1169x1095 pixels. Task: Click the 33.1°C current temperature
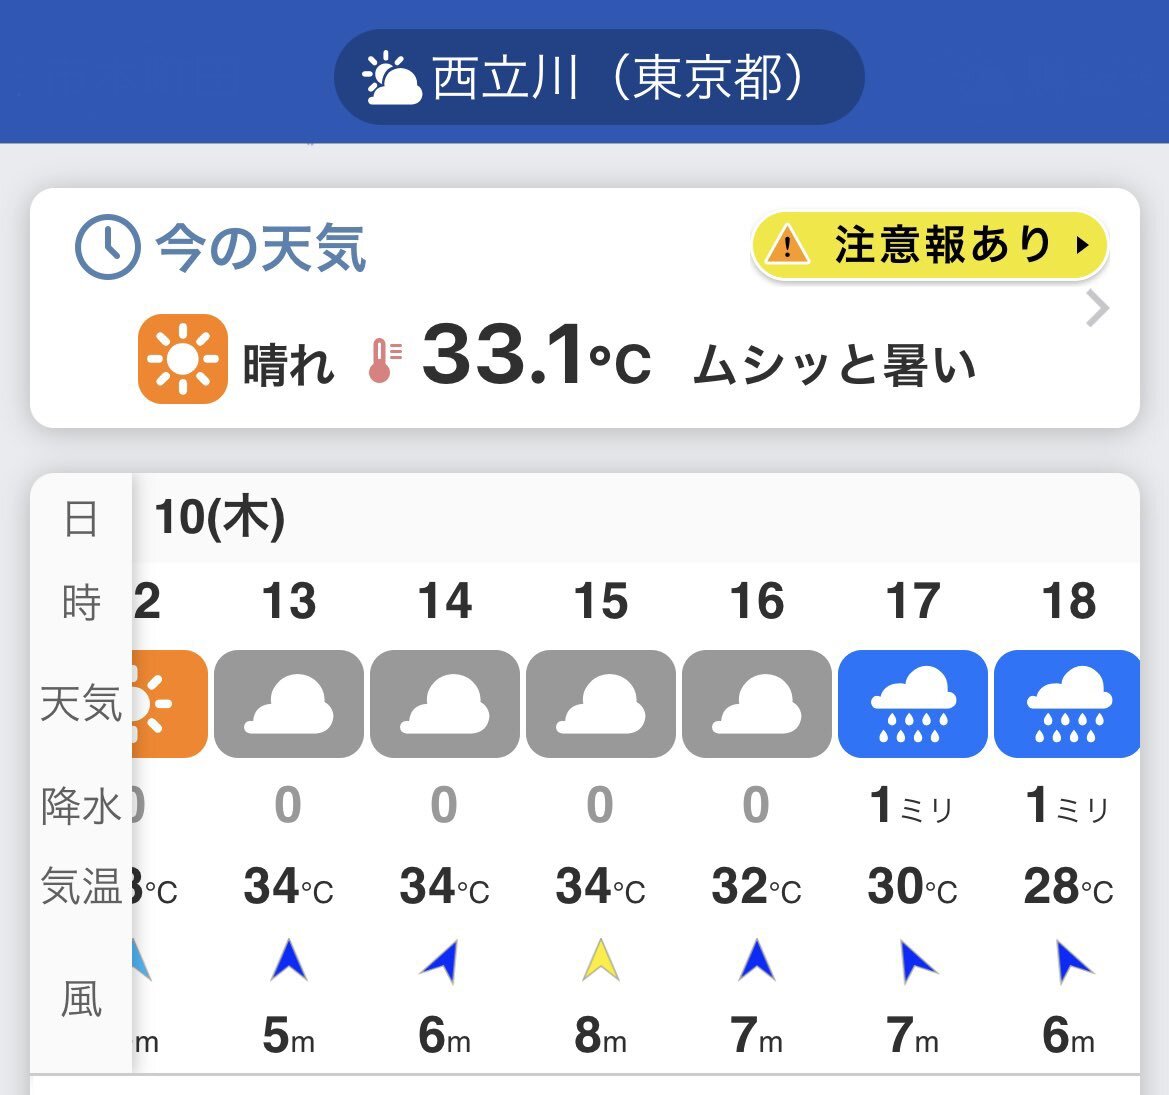pyautogui.click(x=537, y=355)
